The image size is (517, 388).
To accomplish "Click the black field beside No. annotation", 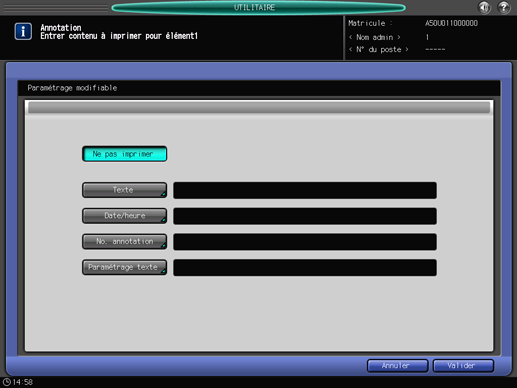I will (305, 242).
